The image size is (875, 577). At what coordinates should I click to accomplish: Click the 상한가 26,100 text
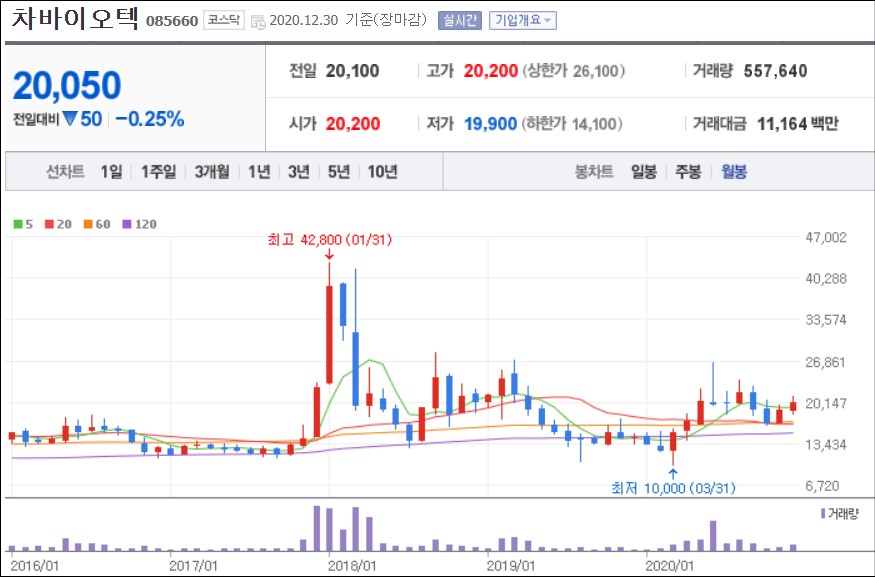click(574, 71)
